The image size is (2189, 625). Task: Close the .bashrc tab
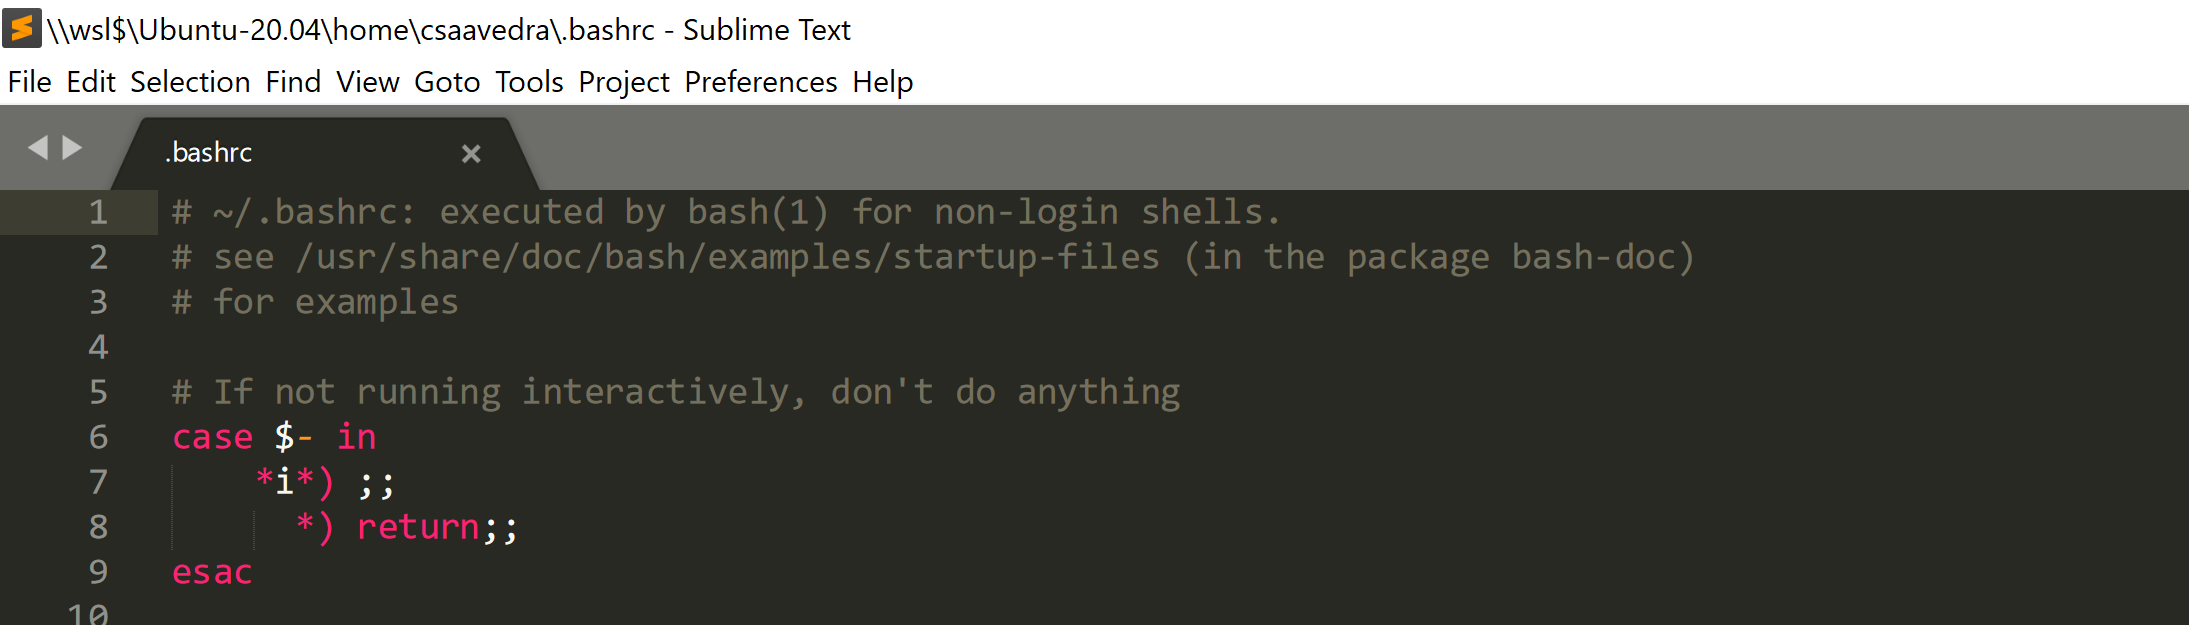pos(471,153)
